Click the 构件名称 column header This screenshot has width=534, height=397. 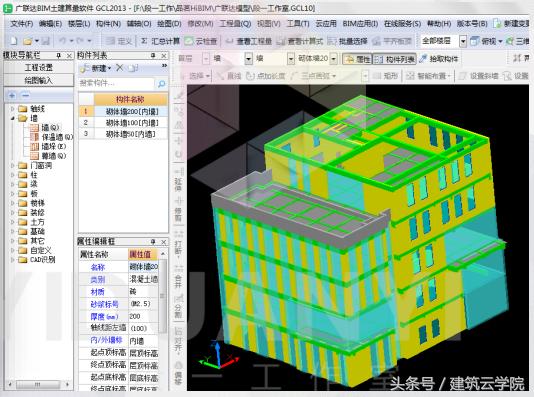click(x=131, y=99)
